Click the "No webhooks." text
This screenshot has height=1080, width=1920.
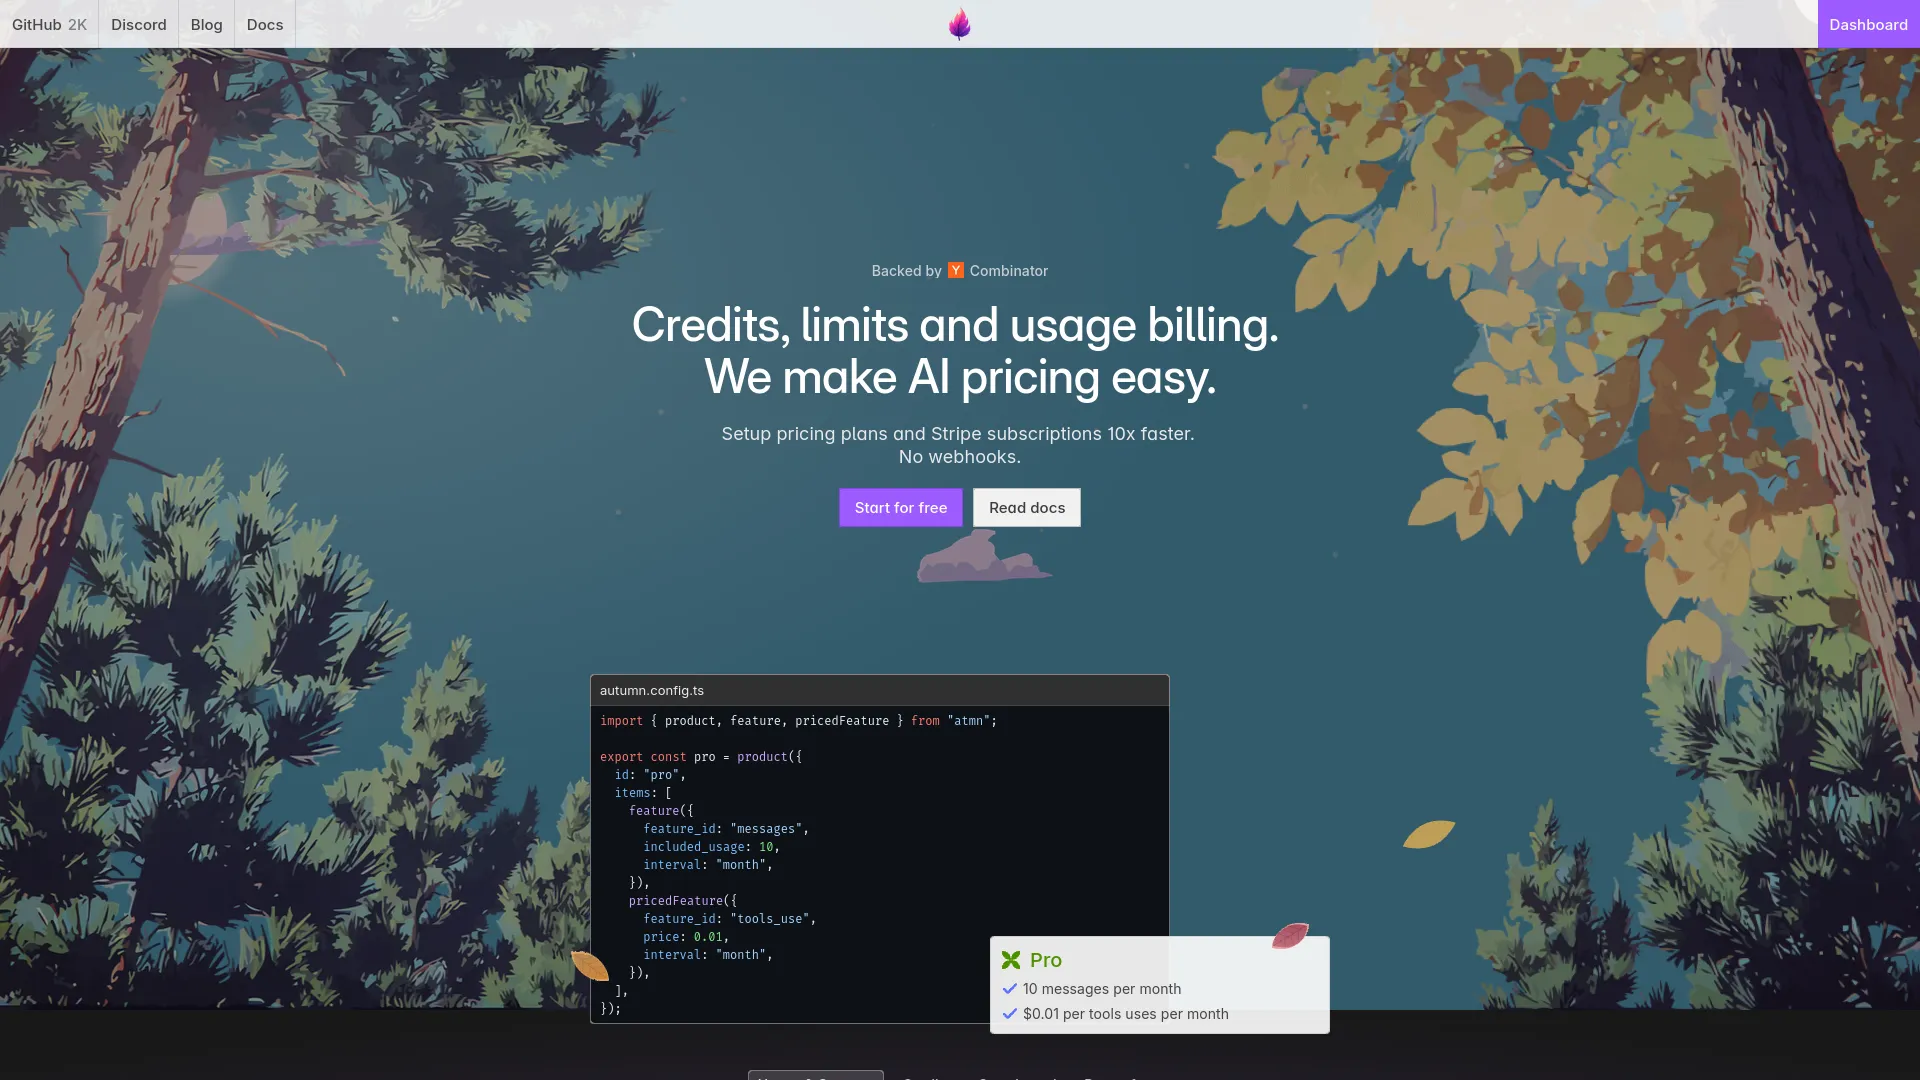[x=960, y=456]
